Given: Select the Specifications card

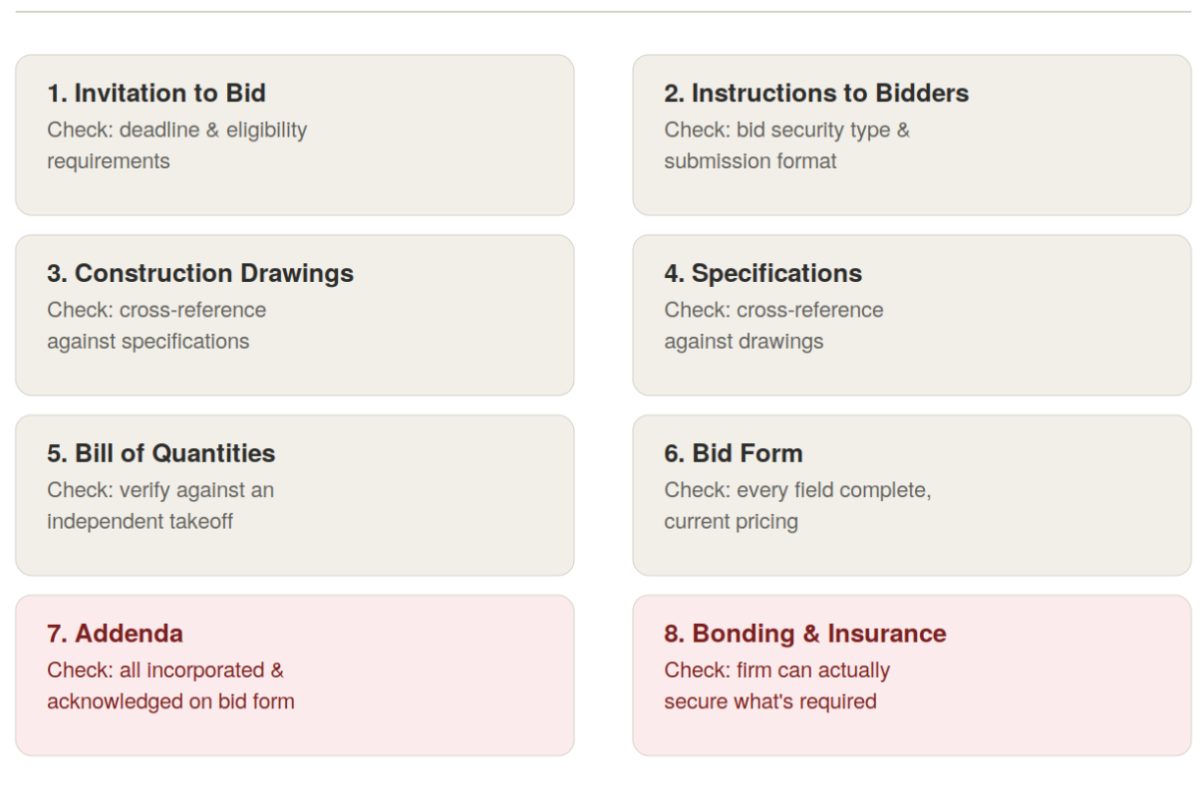Looking at the screenshot, I should click(x=912, y=315).
